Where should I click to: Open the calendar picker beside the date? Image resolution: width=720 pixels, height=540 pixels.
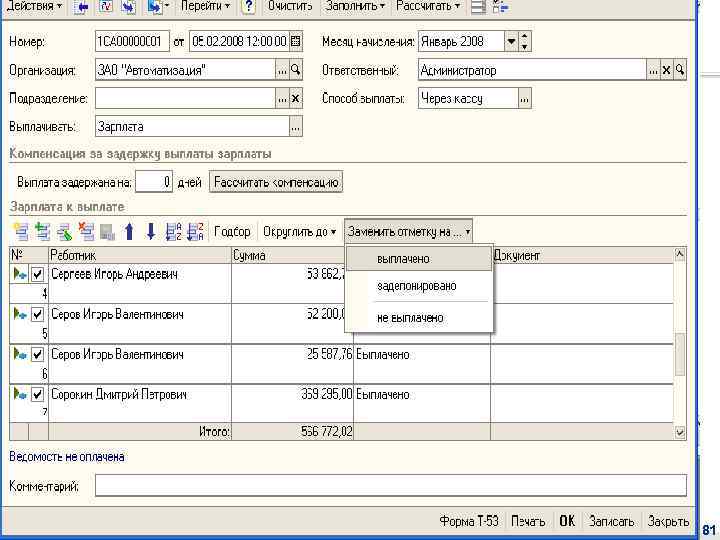pos(296,41)
